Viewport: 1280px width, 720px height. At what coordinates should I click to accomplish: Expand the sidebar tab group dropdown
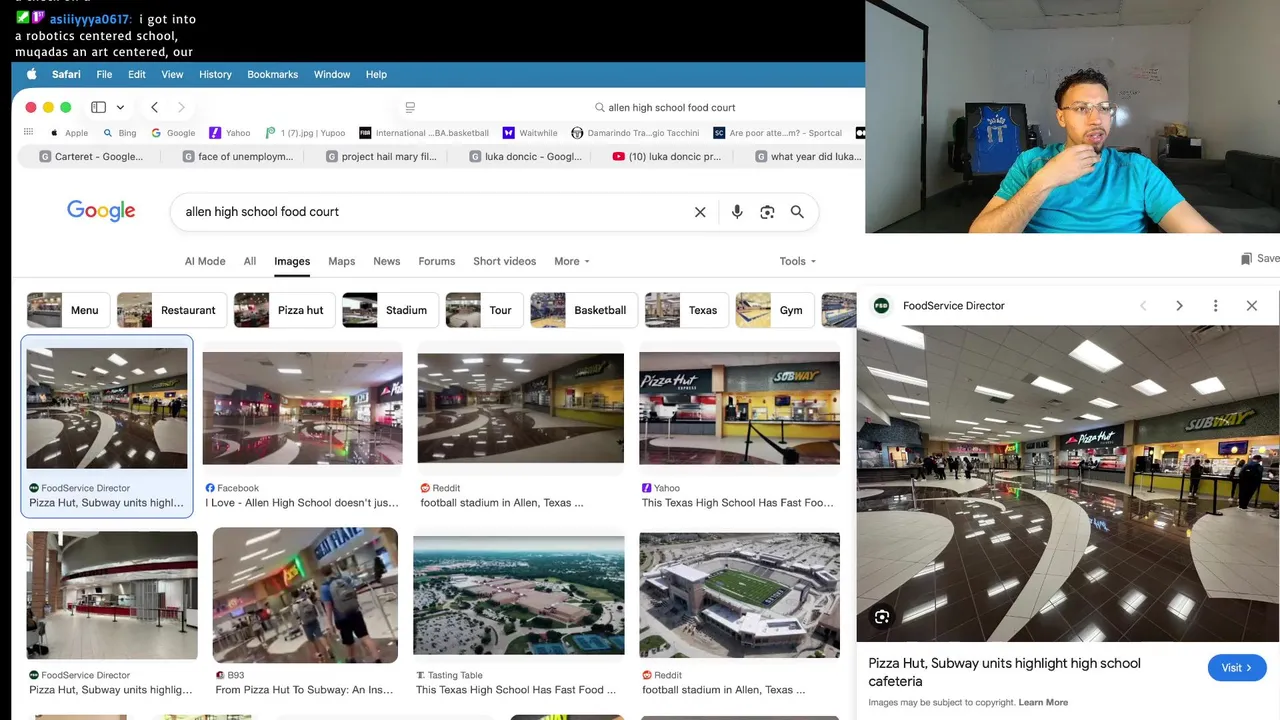(x=120, y=107)
